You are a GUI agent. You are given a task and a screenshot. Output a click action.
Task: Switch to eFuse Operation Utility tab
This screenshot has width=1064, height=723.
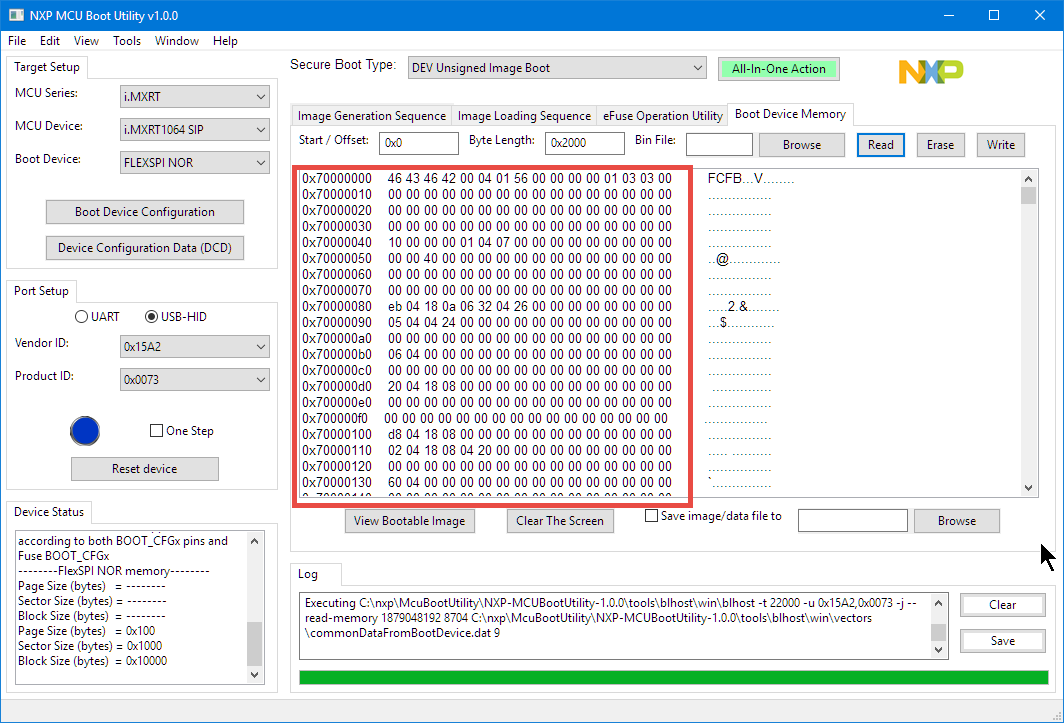tap(662, 115)
